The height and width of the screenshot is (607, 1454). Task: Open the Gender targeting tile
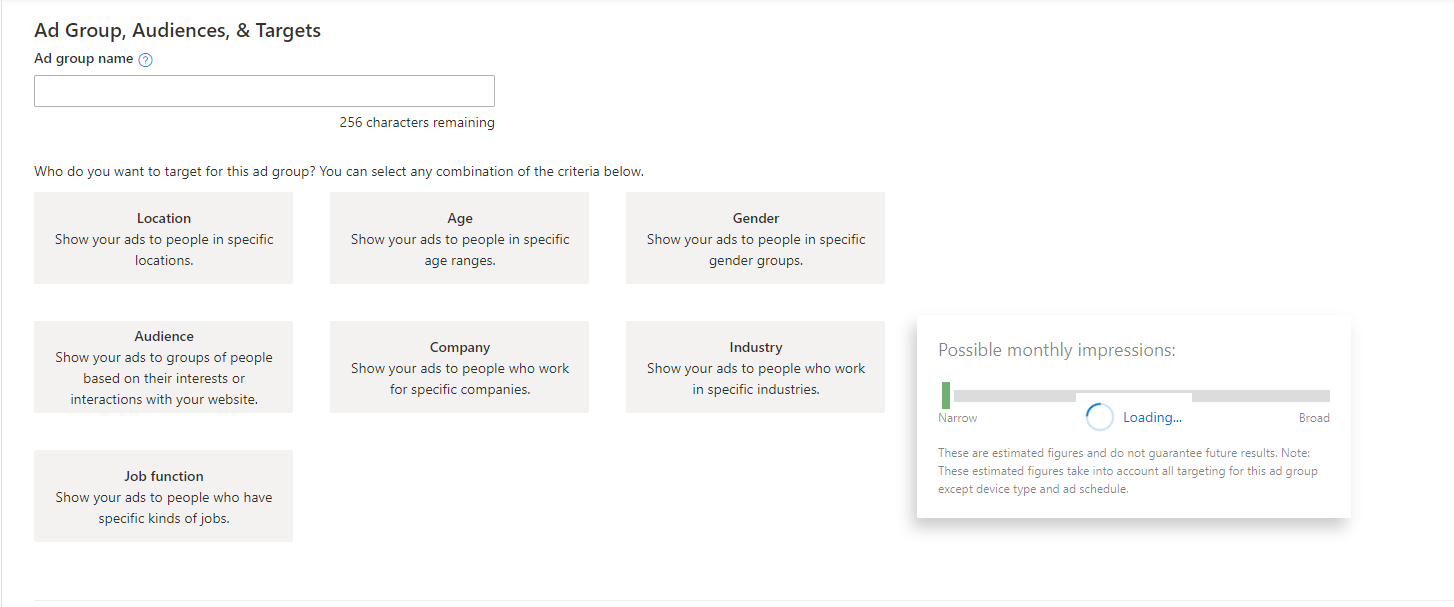pos(755,238)
